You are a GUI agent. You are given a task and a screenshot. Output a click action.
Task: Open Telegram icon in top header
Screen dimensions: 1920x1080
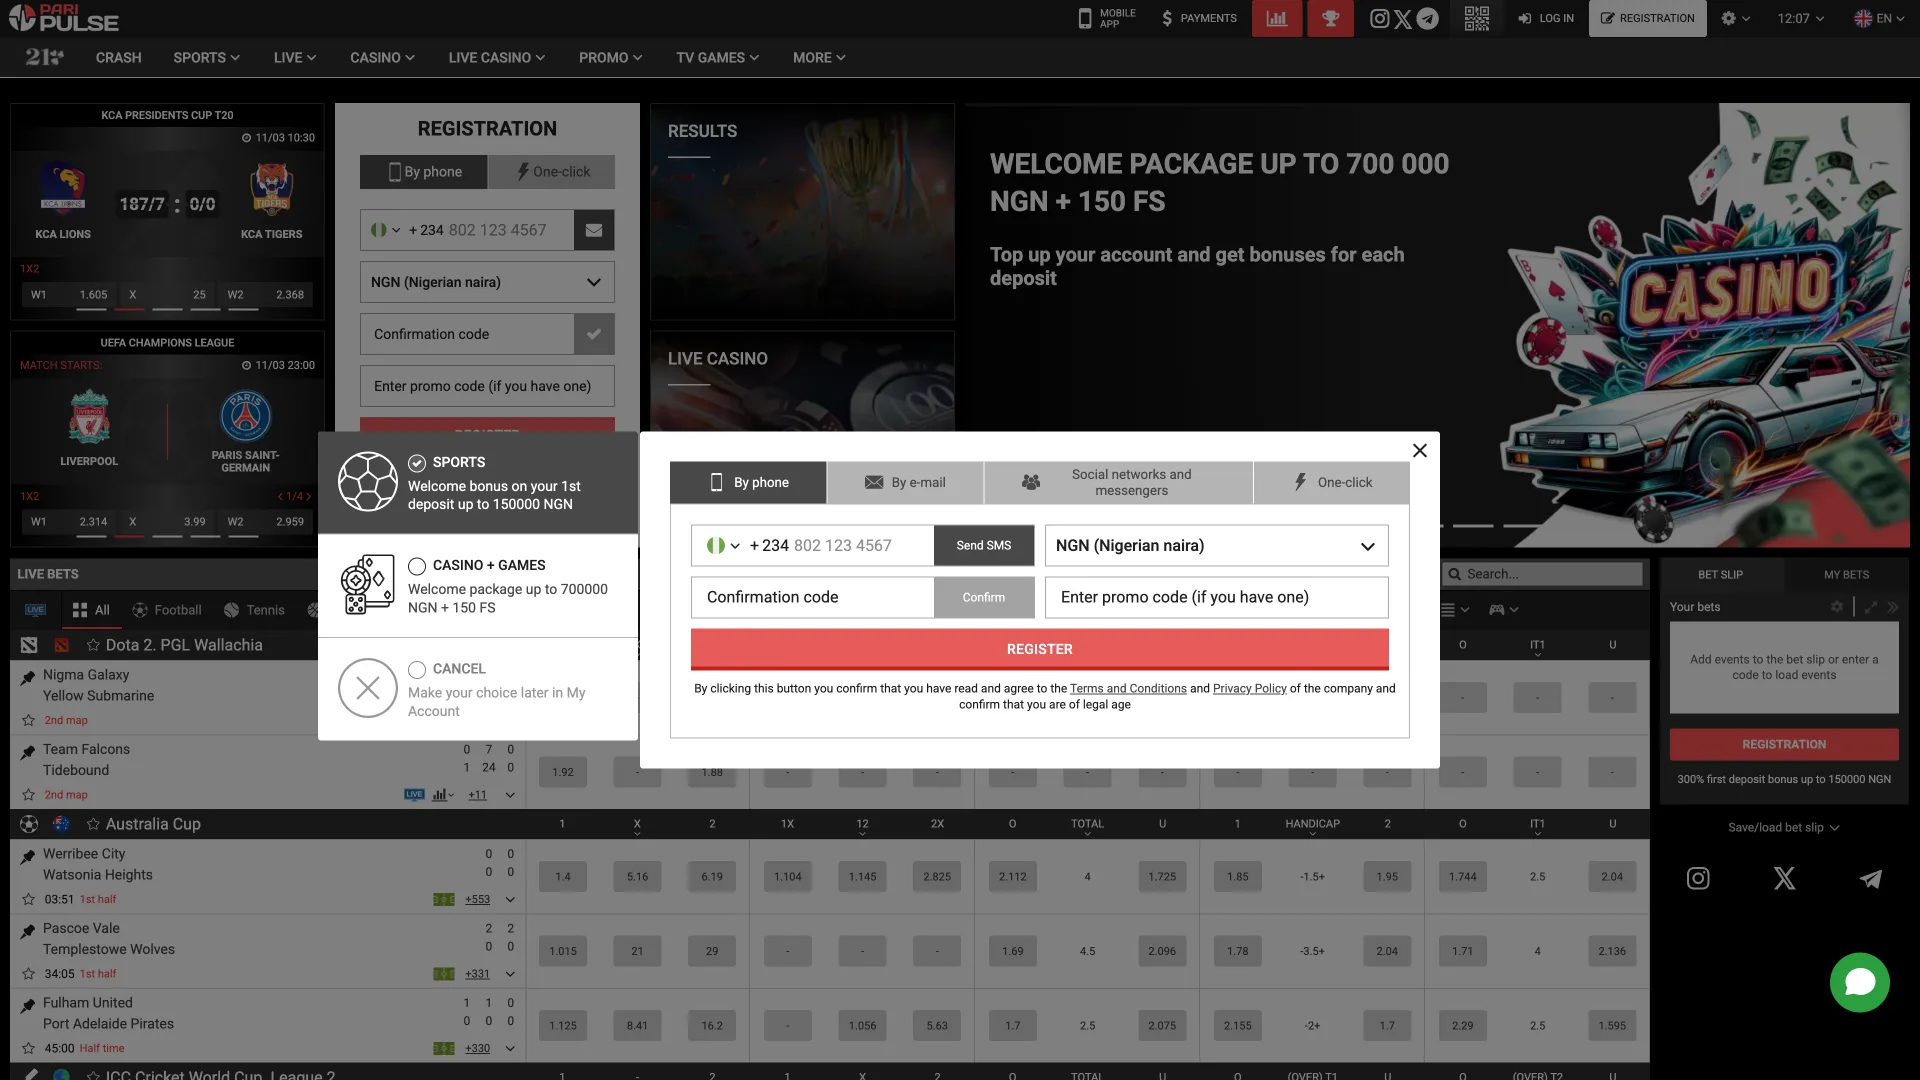pyautogui.click(x=1428, y=18)
